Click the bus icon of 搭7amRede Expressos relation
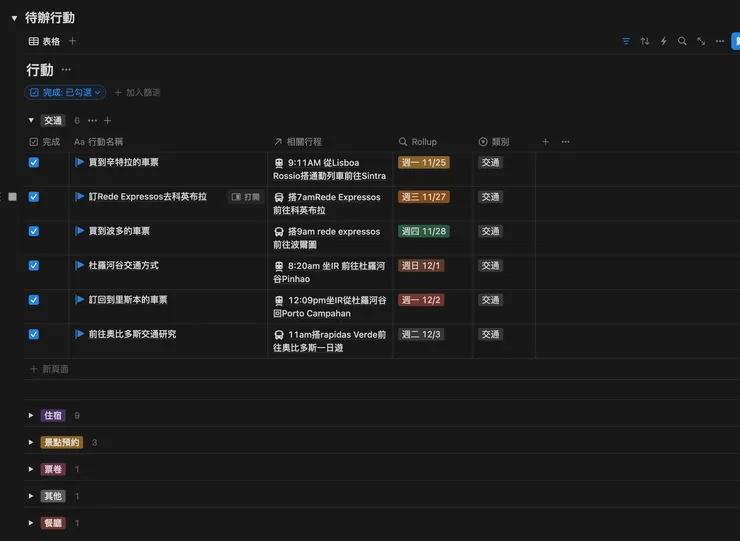 pos(279,197)
